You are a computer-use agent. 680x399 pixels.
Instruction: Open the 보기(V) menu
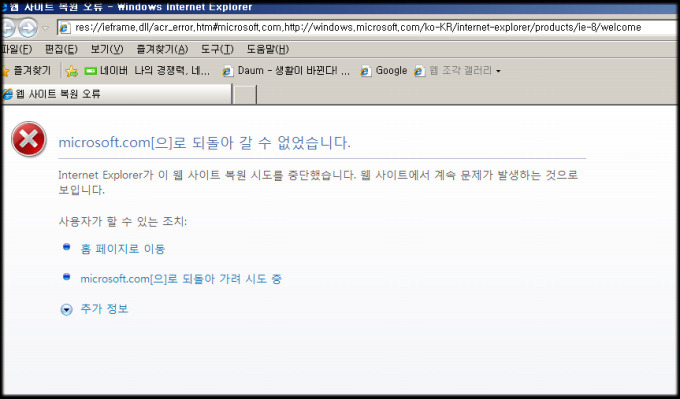point(107,49)
